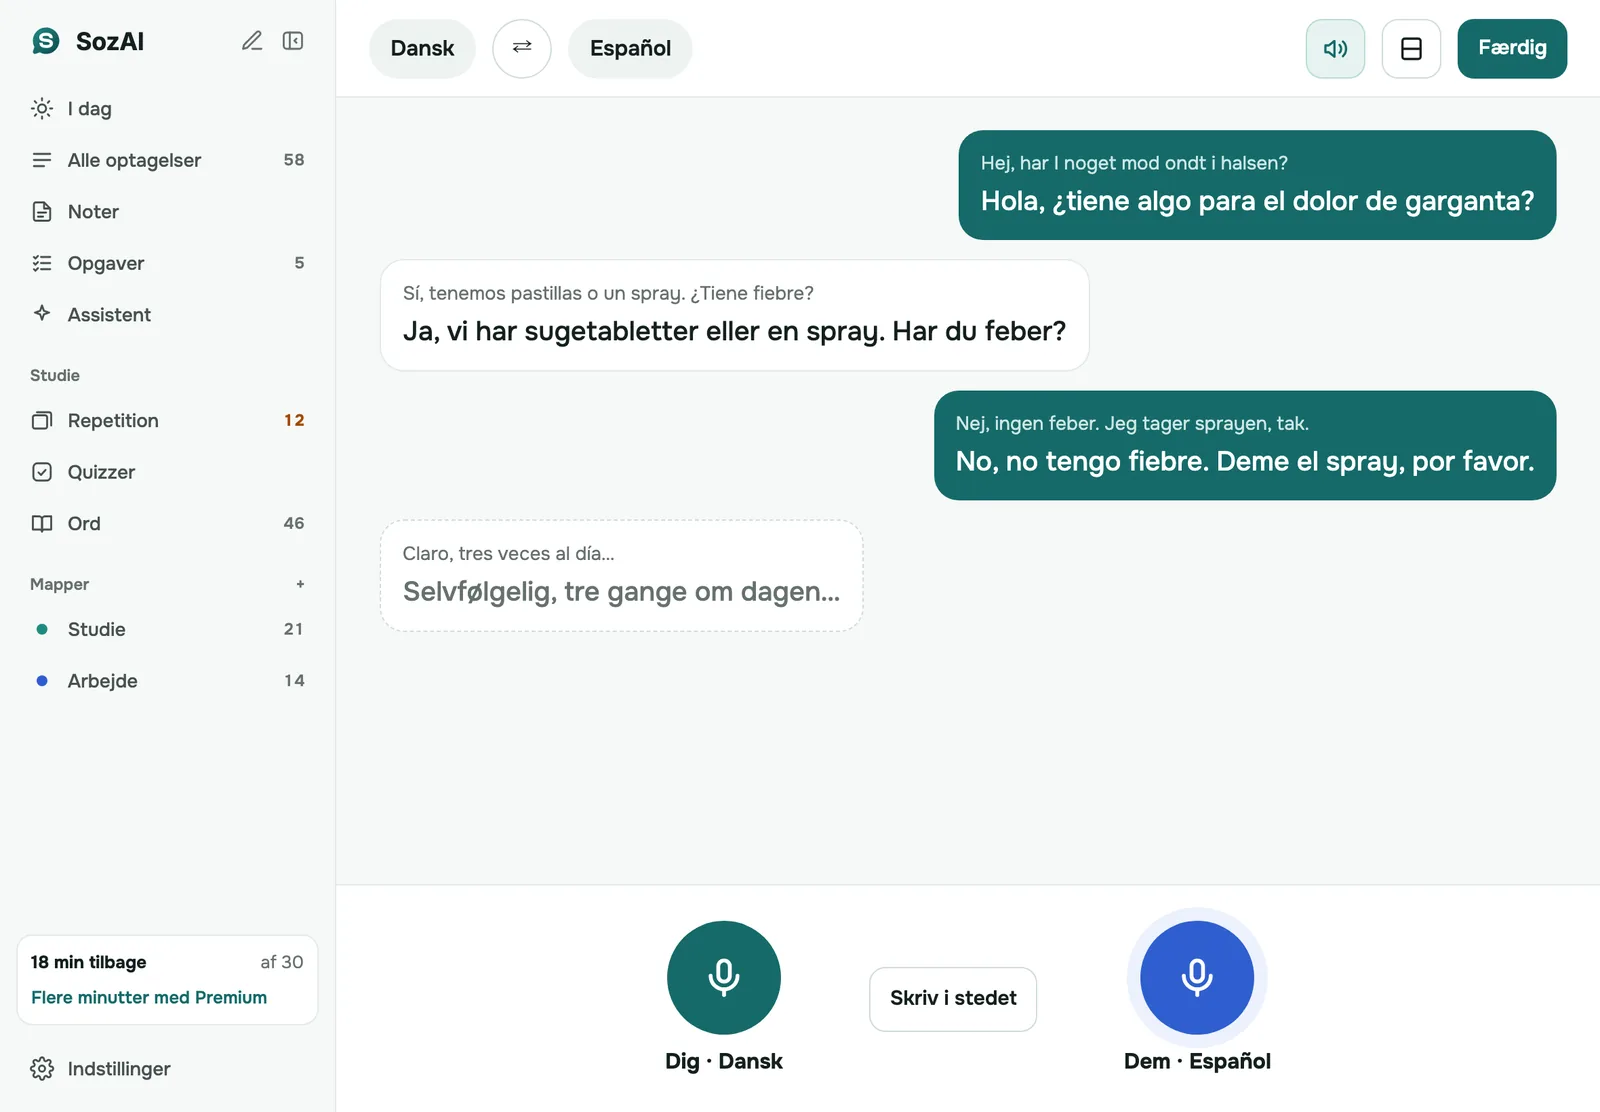This screenshot has width=1600, height=1112.
Task: Toggle the speaker audio output button
Action: pyautogui.click(x=1335, y=48)
